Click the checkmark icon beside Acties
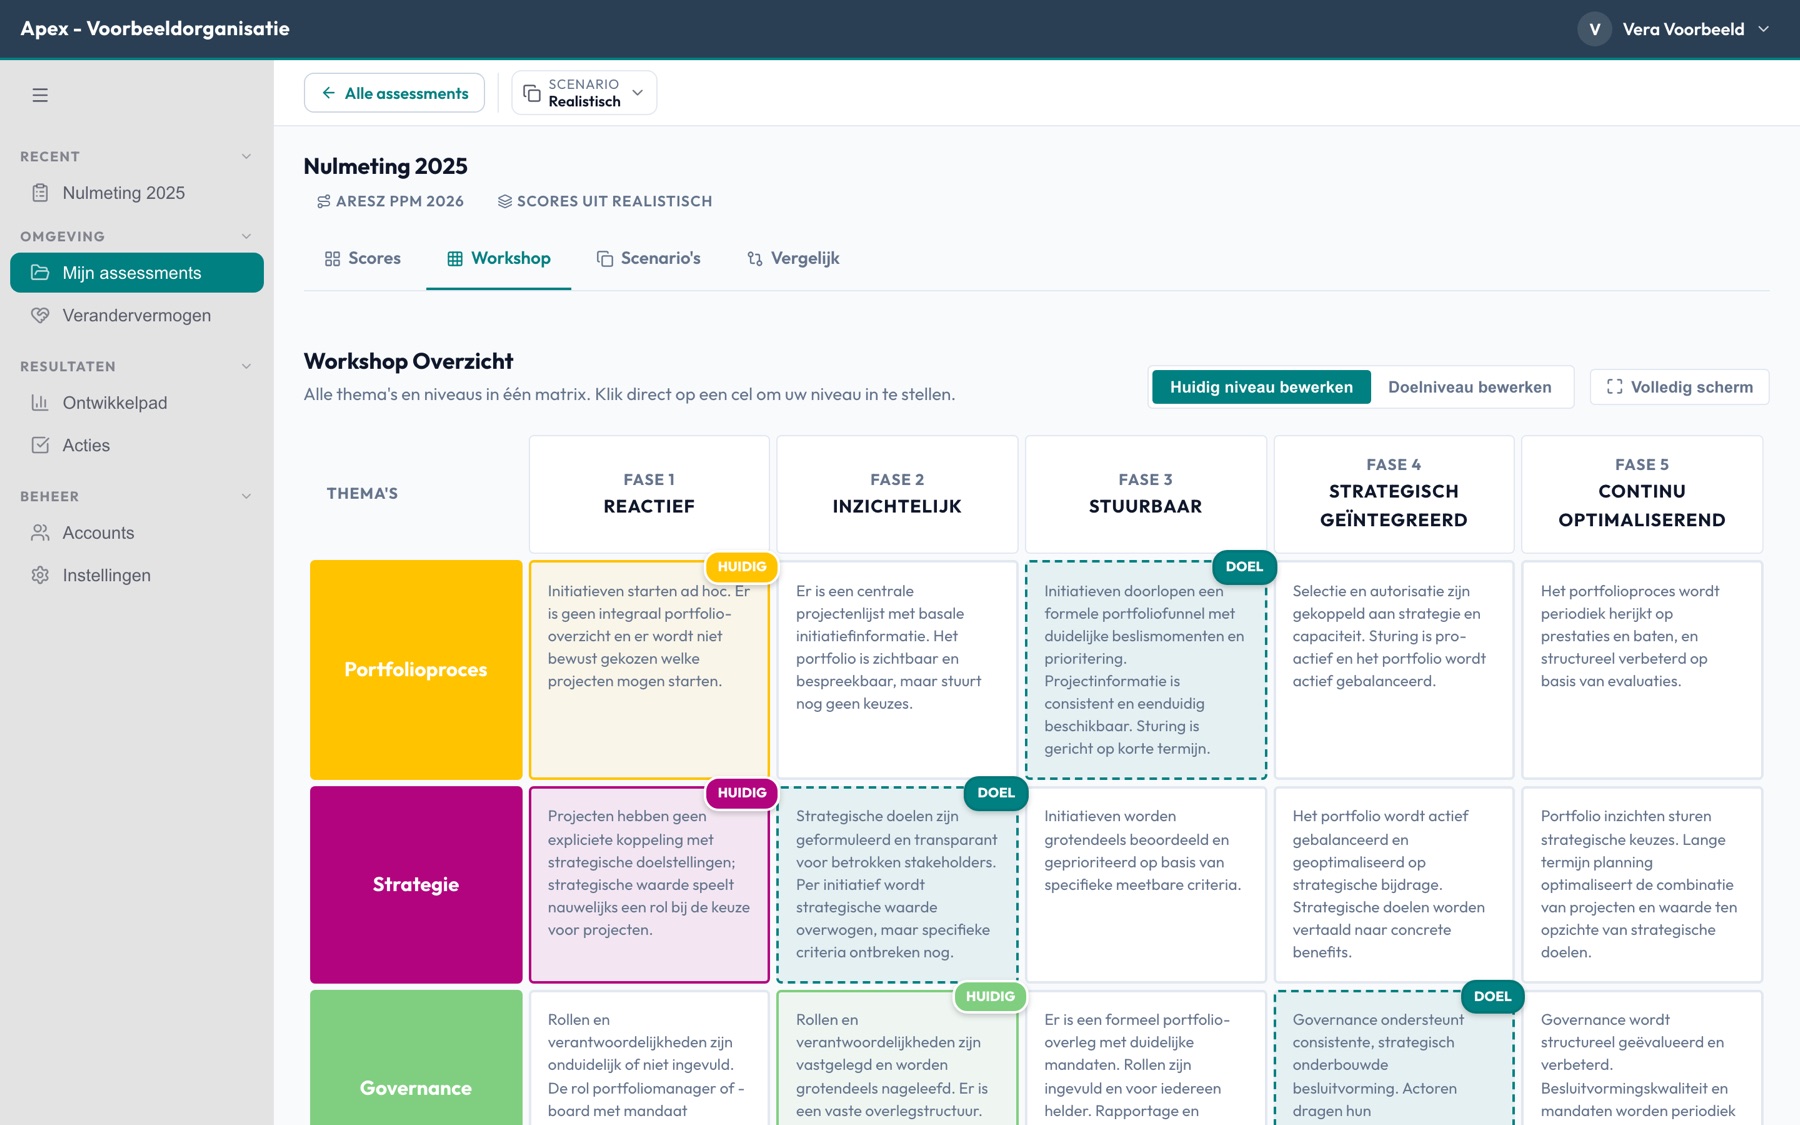Viewport: 1800px width, 1125px height. coord(40,445)
